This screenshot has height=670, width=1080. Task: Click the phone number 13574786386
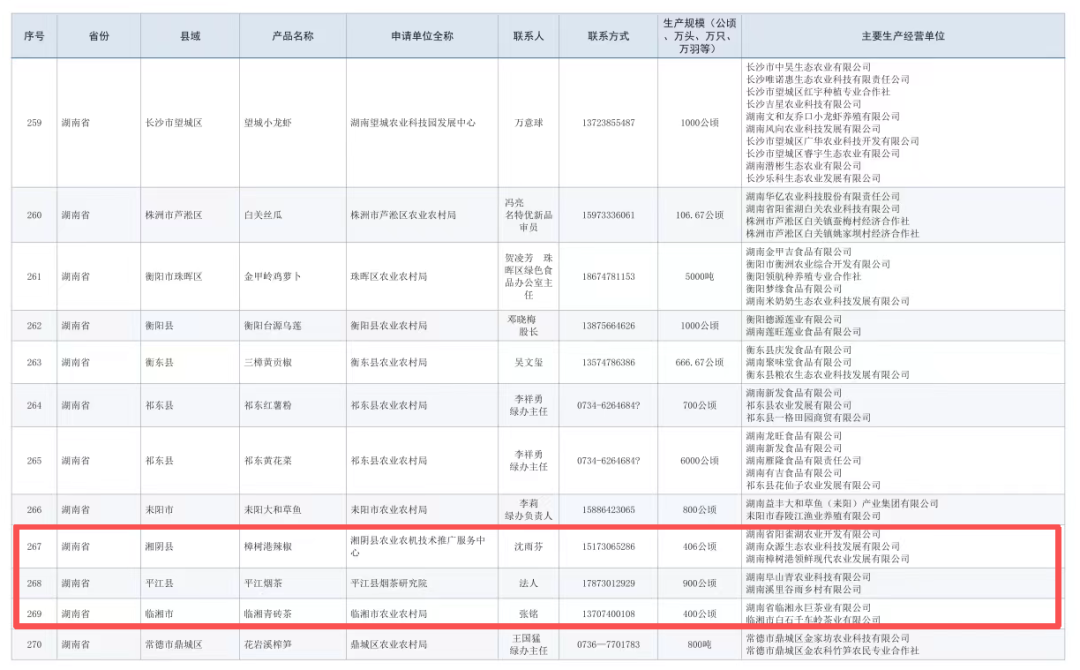(608, 362)
